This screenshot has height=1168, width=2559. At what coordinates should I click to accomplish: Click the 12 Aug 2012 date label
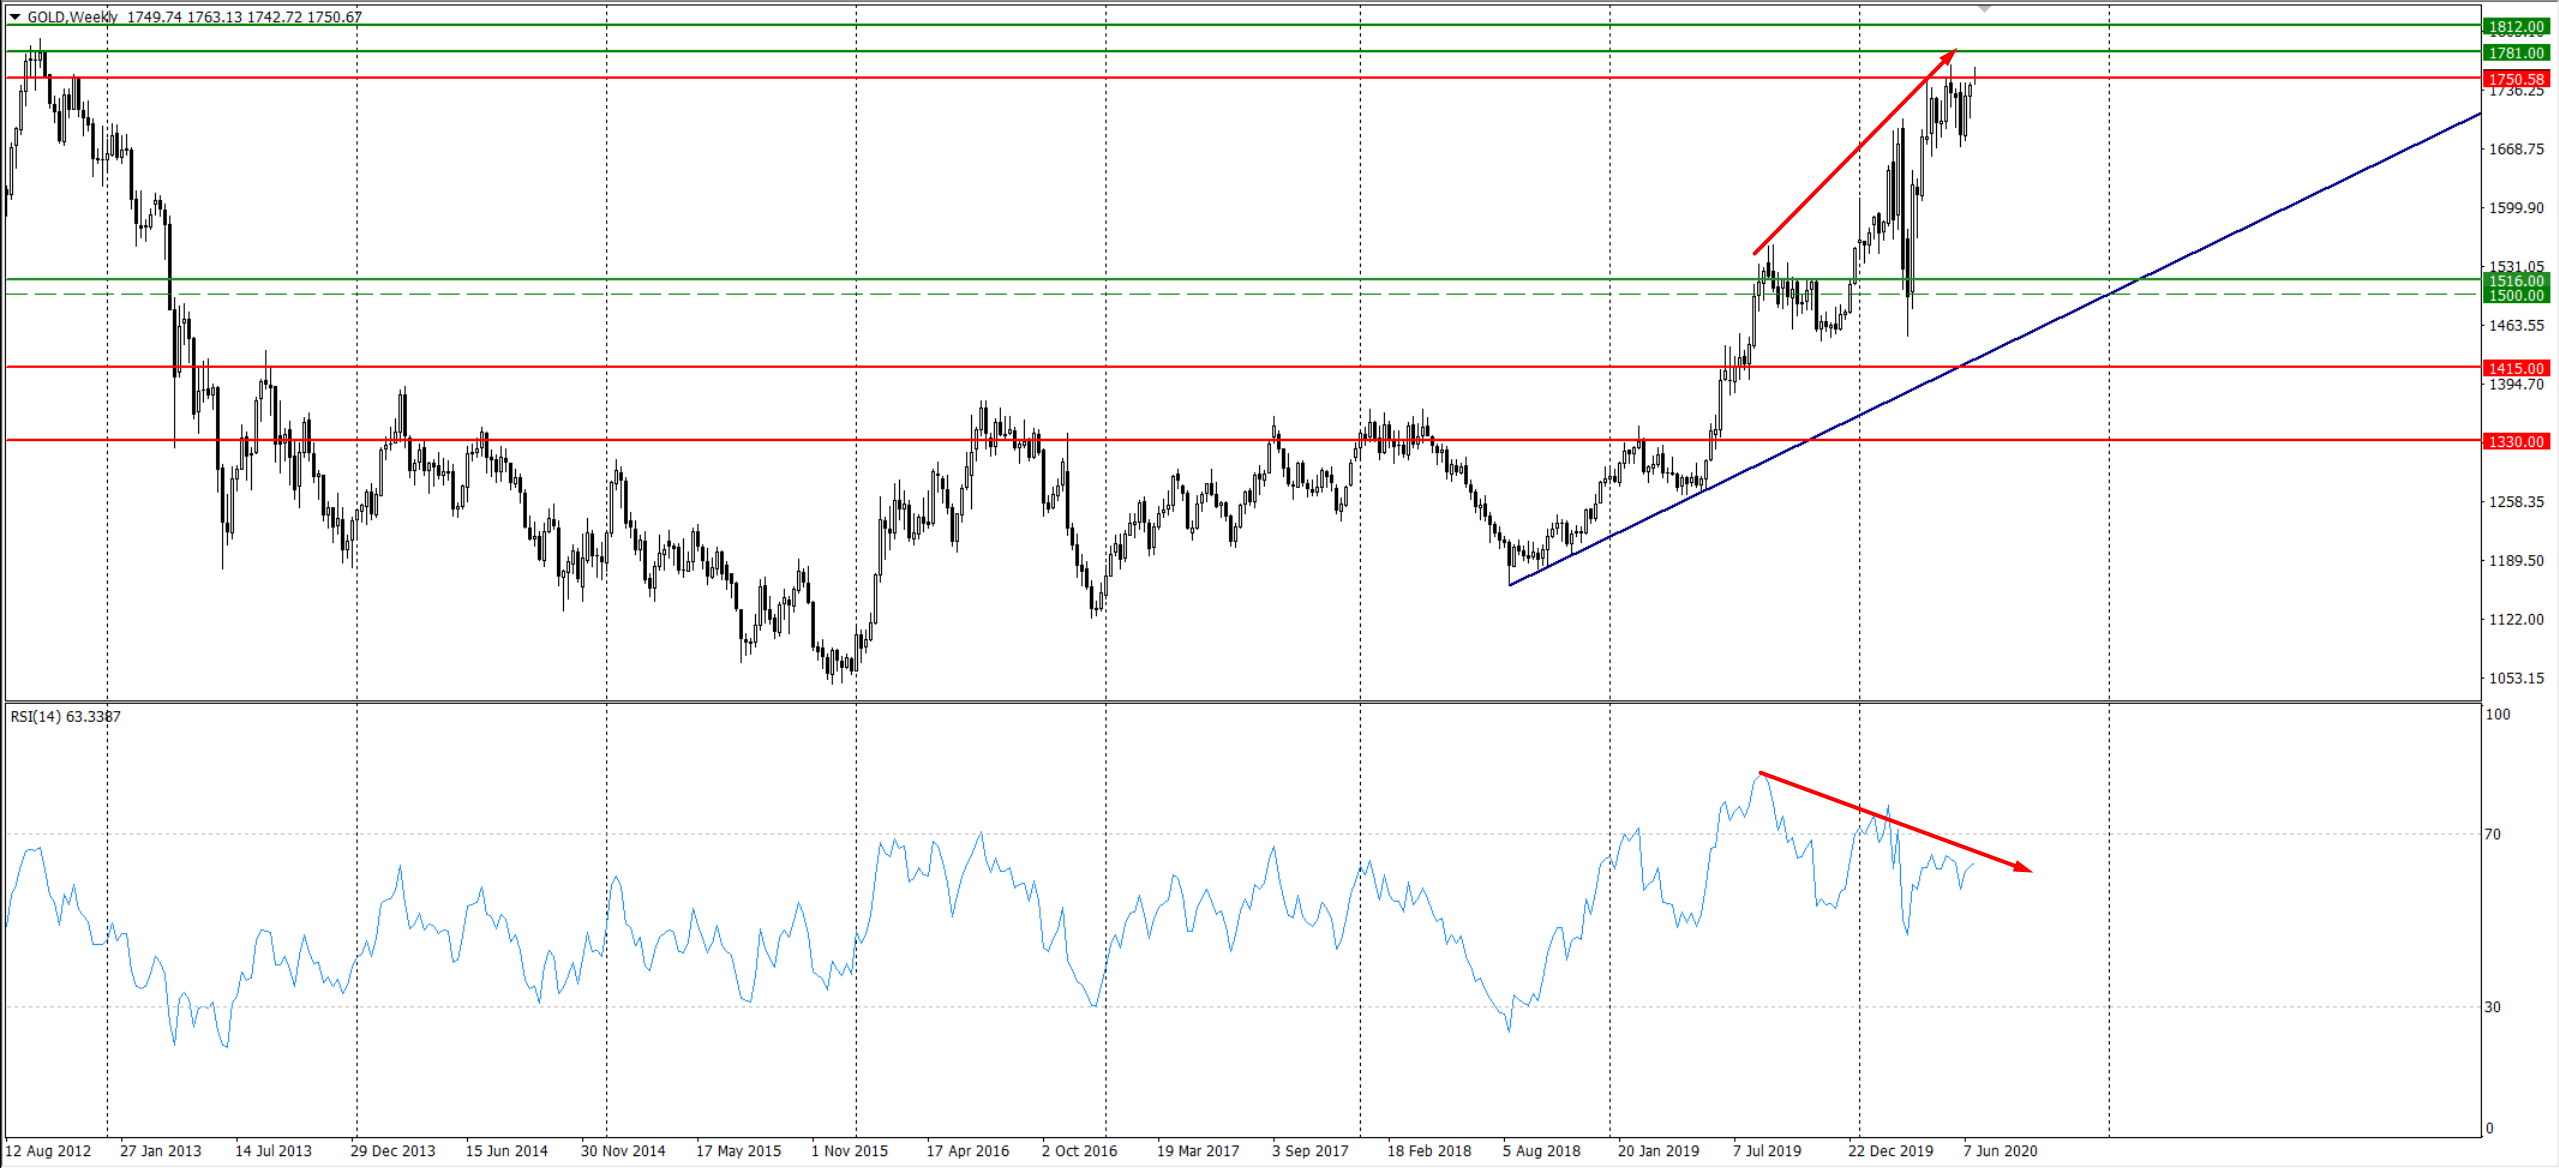(48, 1151)
